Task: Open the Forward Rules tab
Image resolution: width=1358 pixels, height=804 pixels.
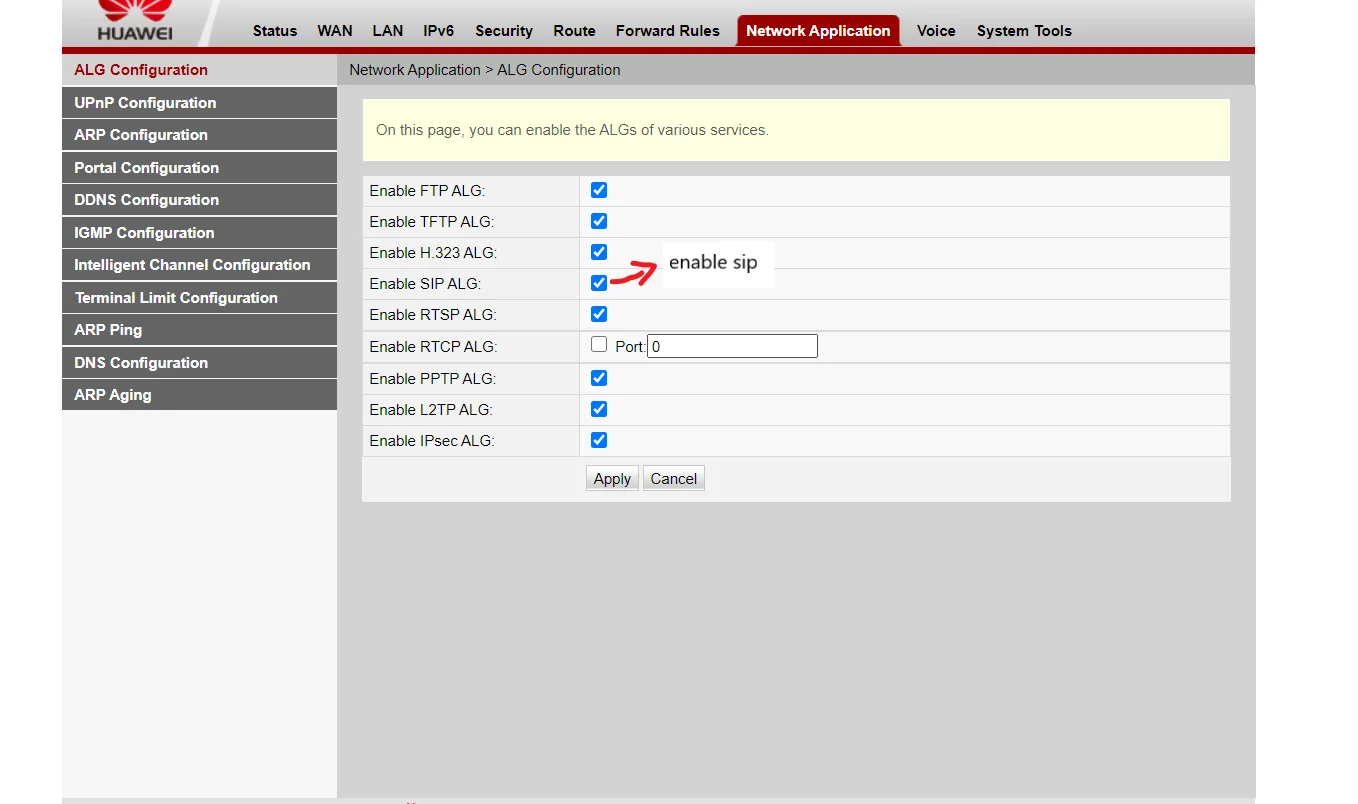Action: point(667,31)
